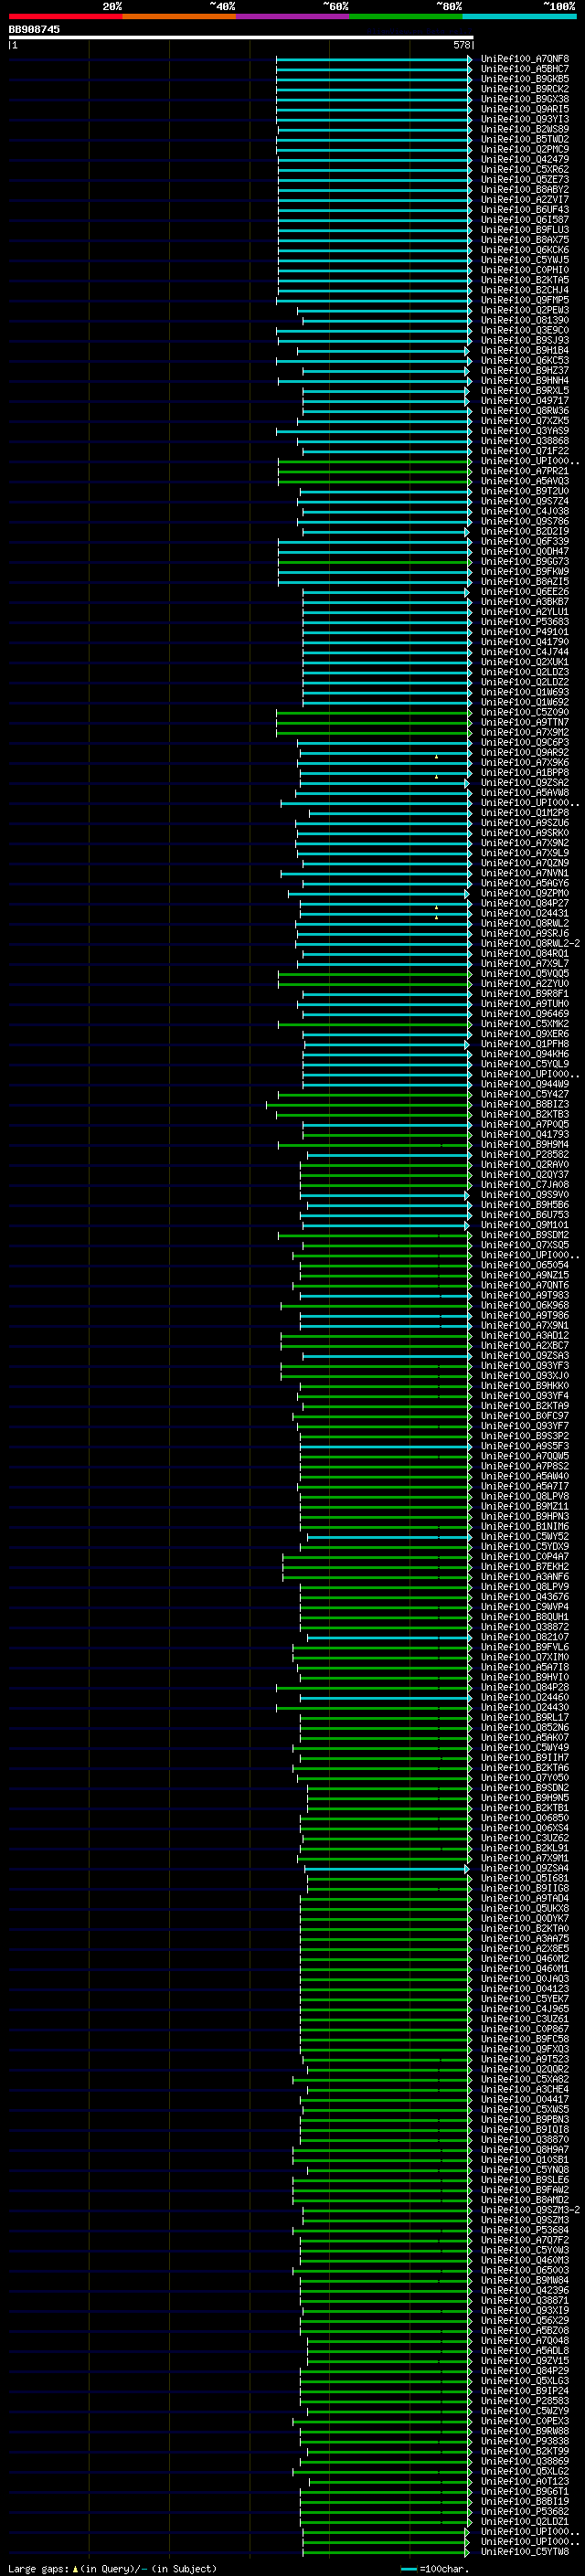Click the alignment bar for UniRef100_Q93YI3
The width and height of the screenshot is (585, 2576).
[x=374, y=119]
